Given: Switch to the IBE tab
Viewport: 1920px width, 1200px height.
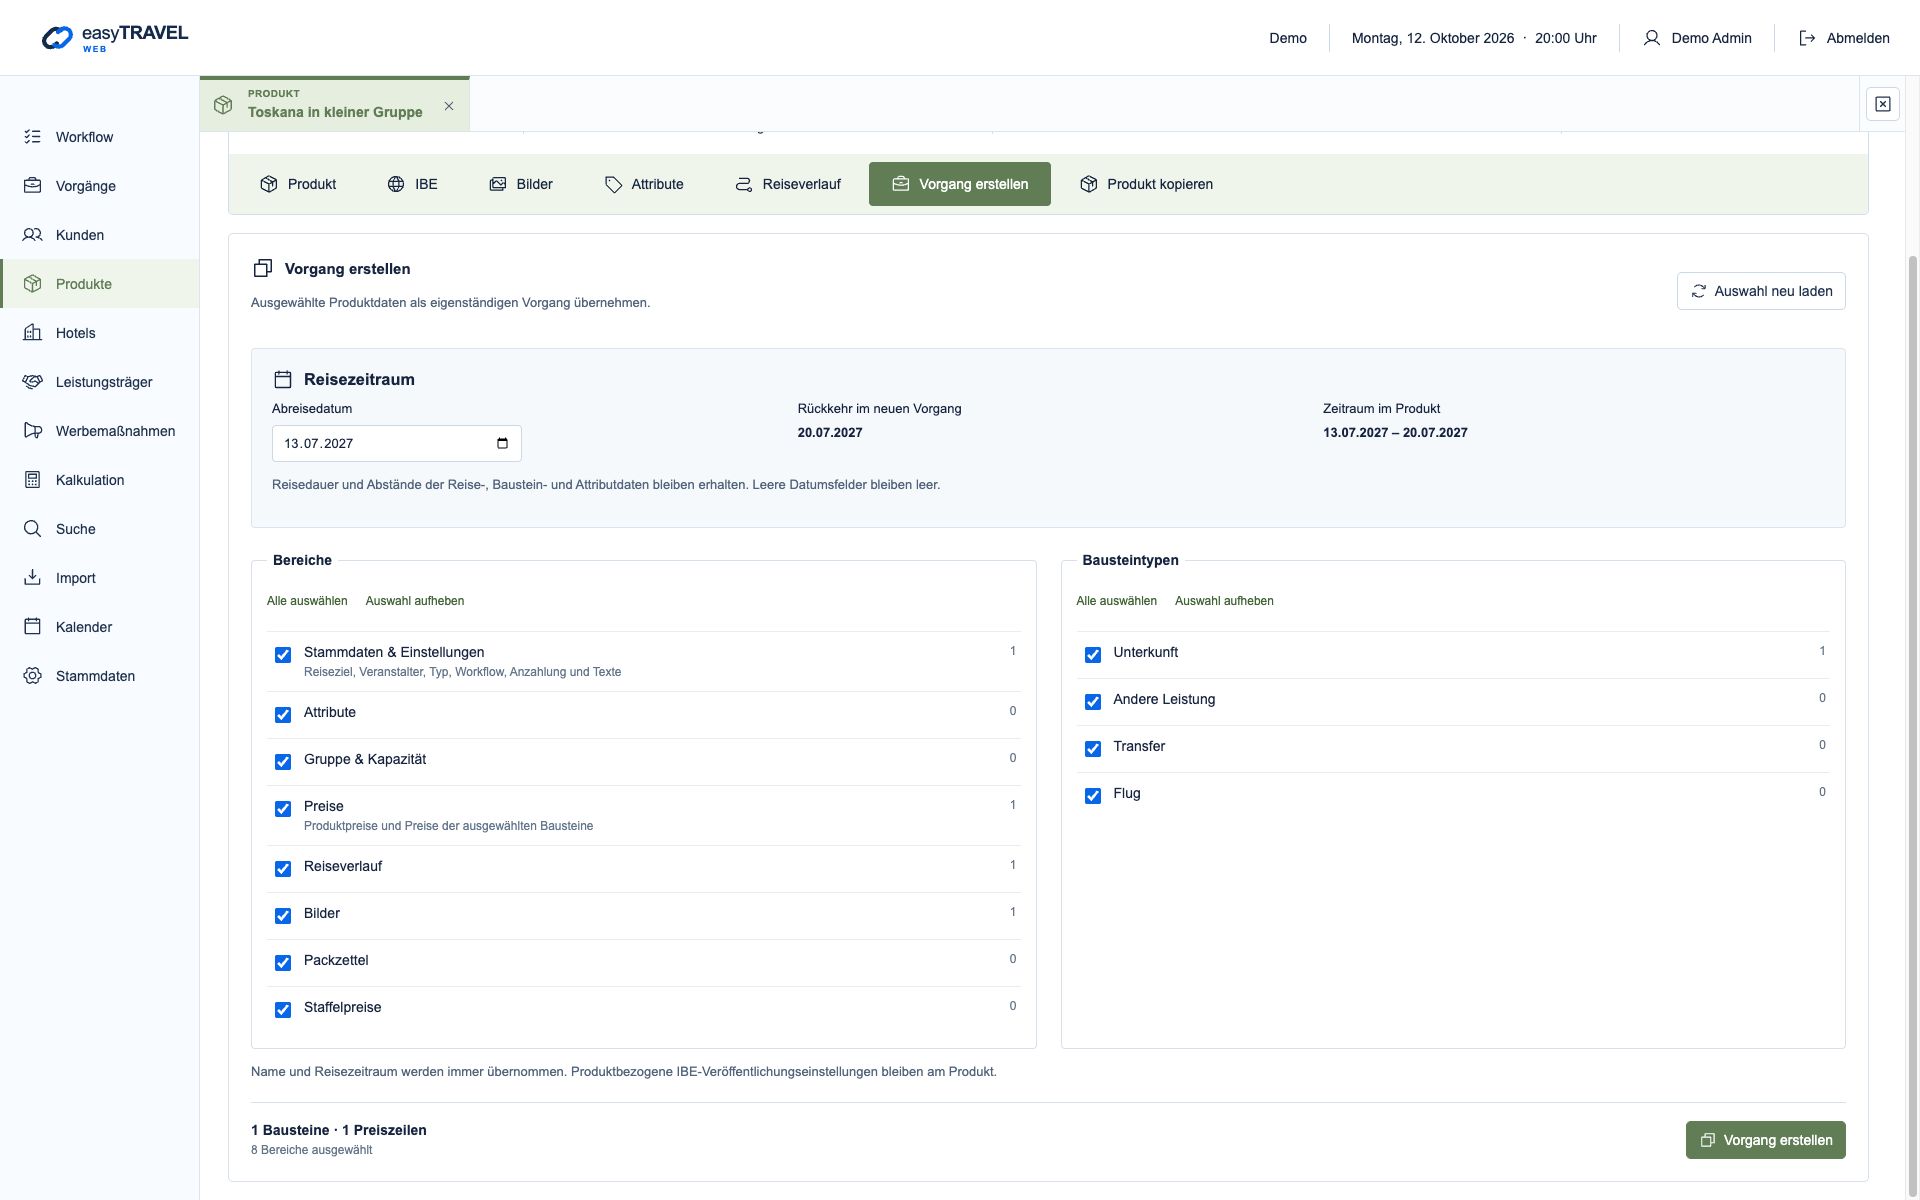Looking at the screenshot, I should tap(412, 184).
